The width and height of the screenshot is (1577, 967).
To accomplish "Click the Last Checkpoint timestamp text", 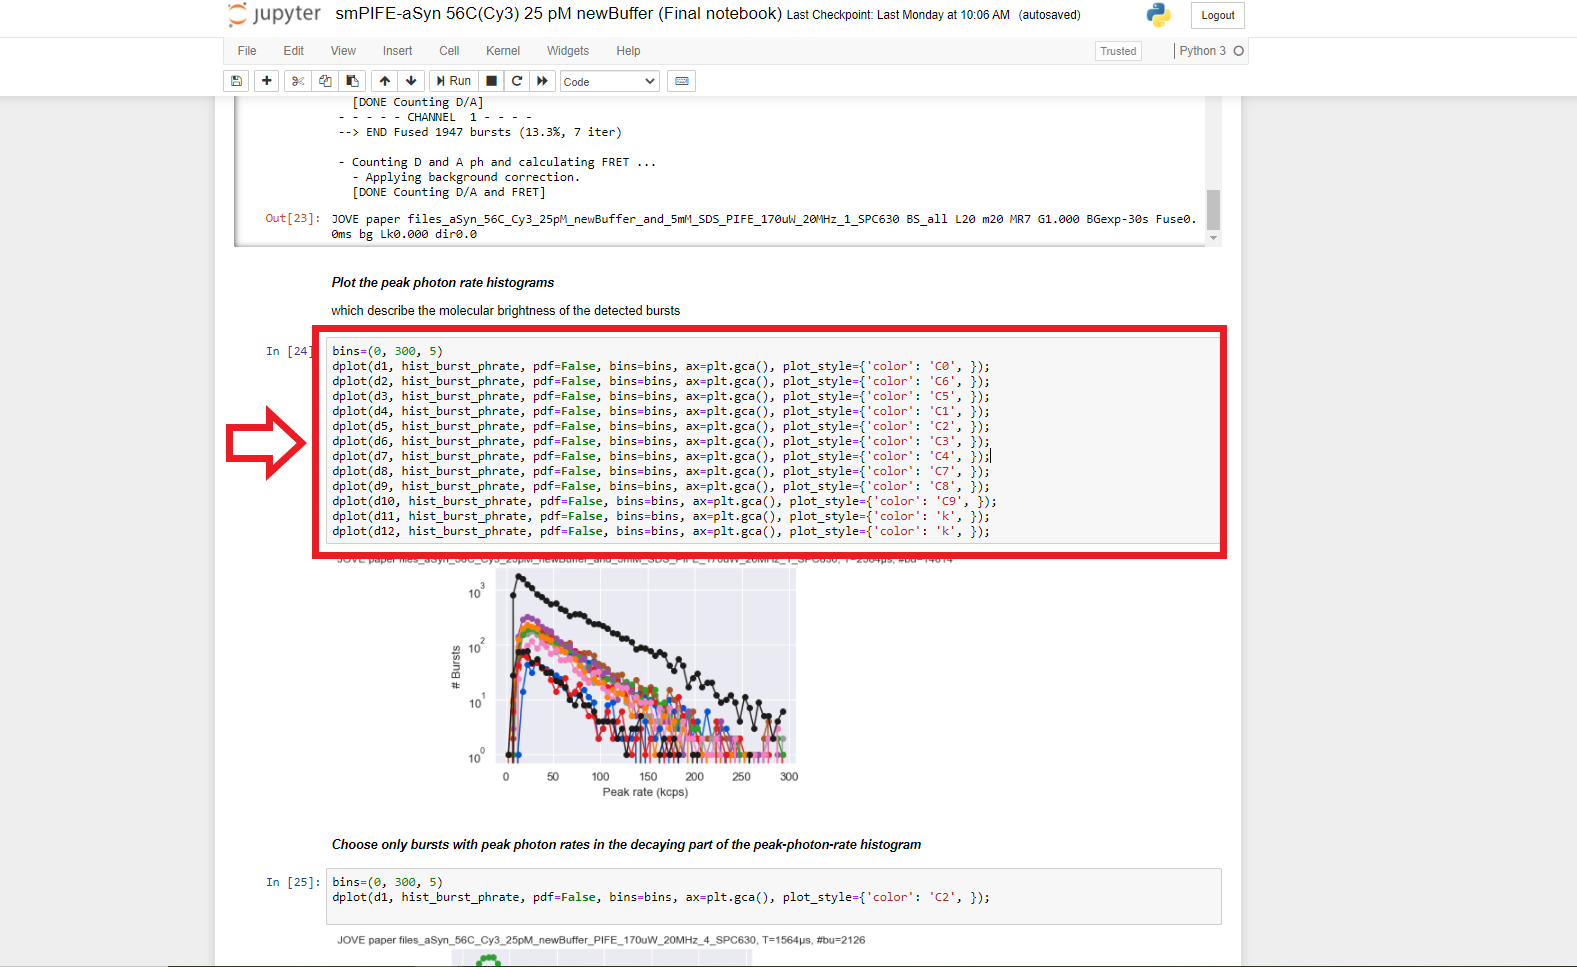I will click(898, 15).
